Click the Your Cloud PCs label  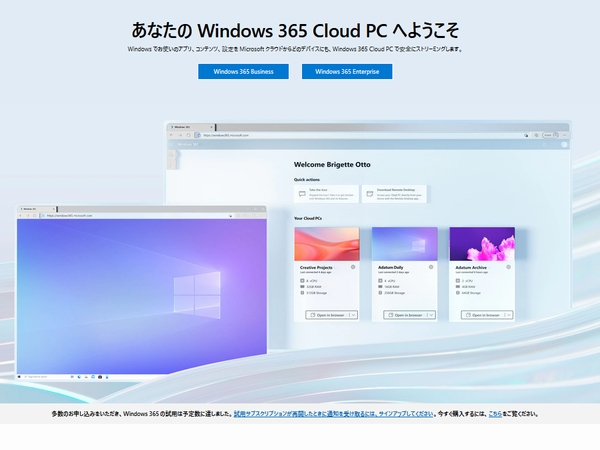point(308,218)
